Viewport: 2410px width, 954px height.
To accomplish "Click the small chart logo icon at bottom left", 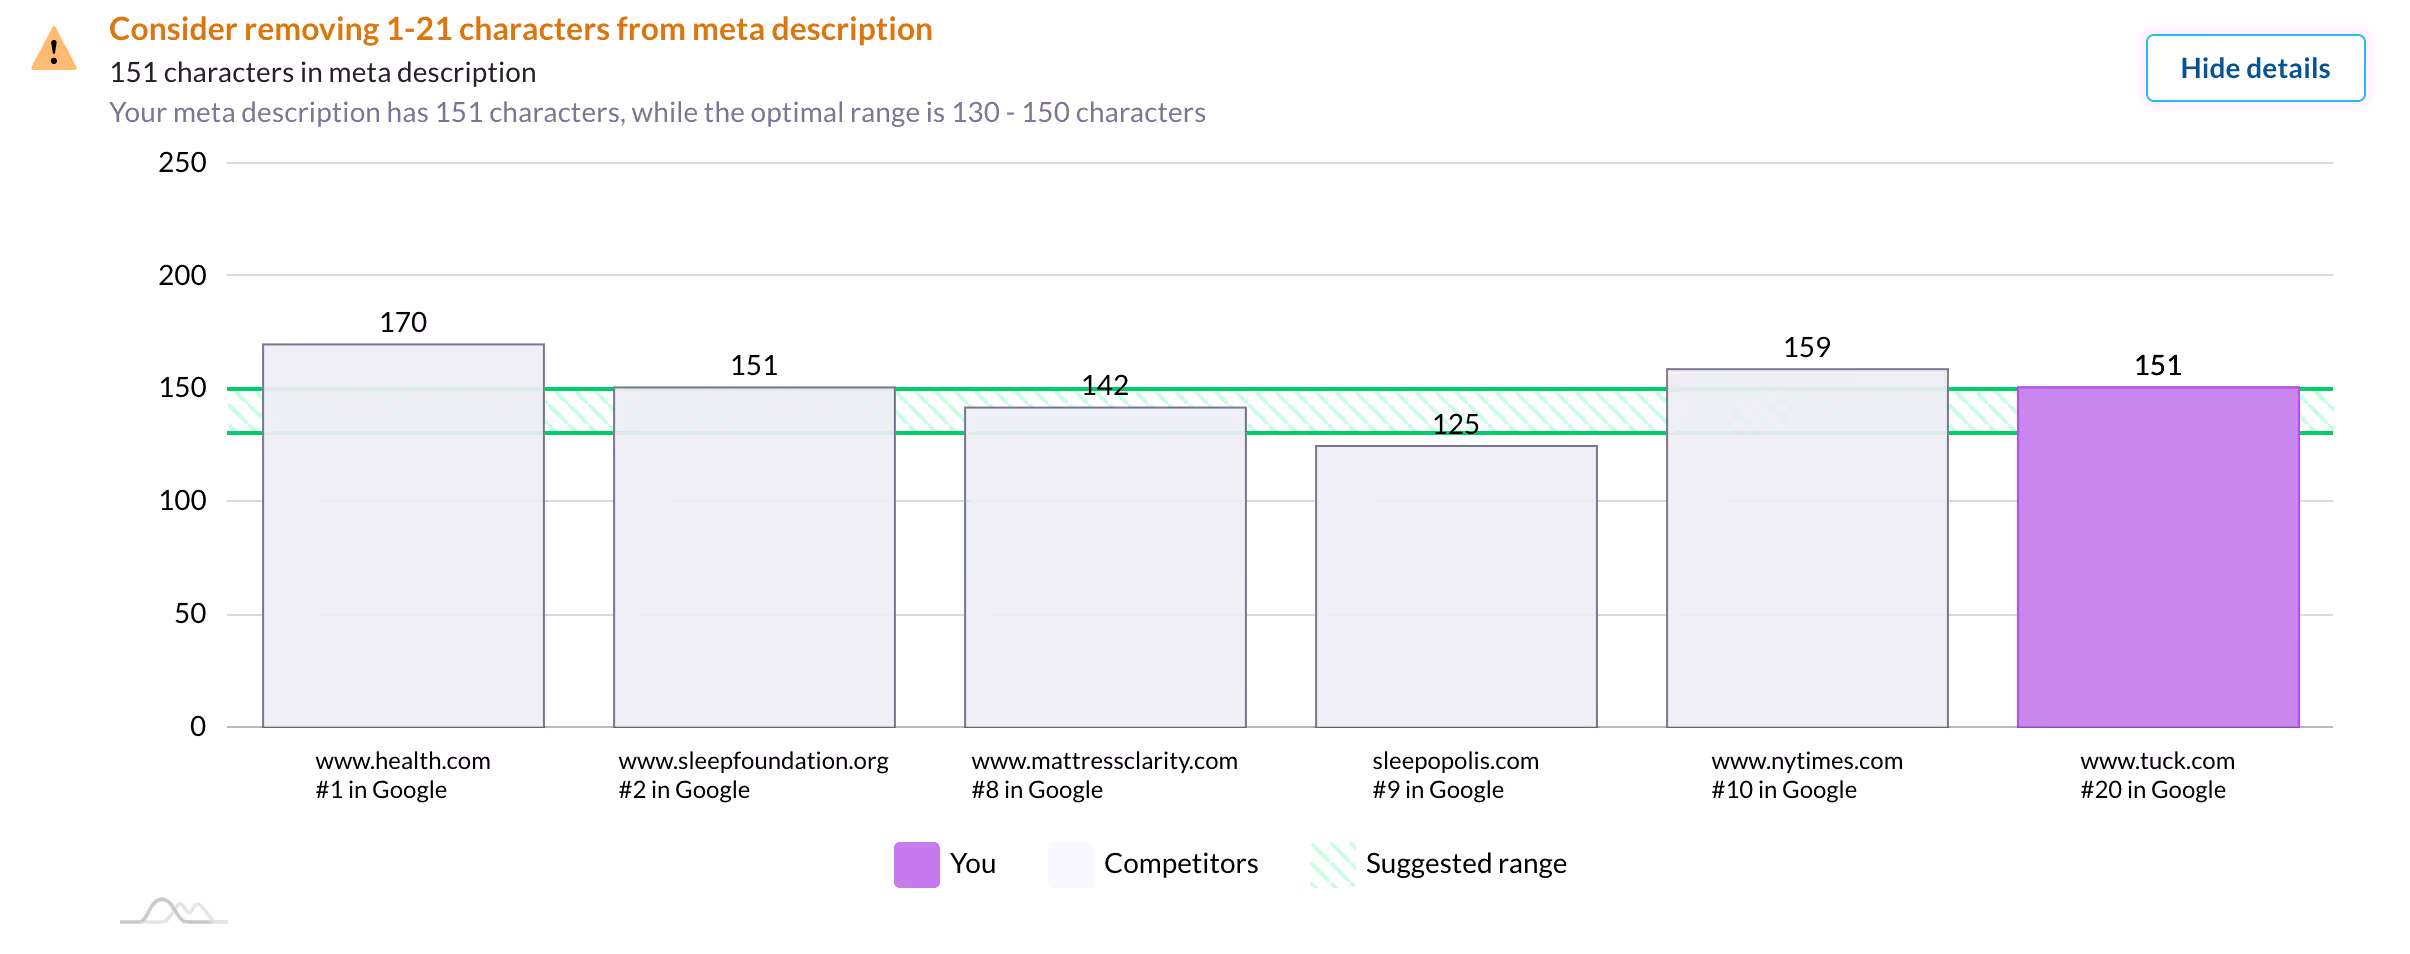I will coord(174,912).
